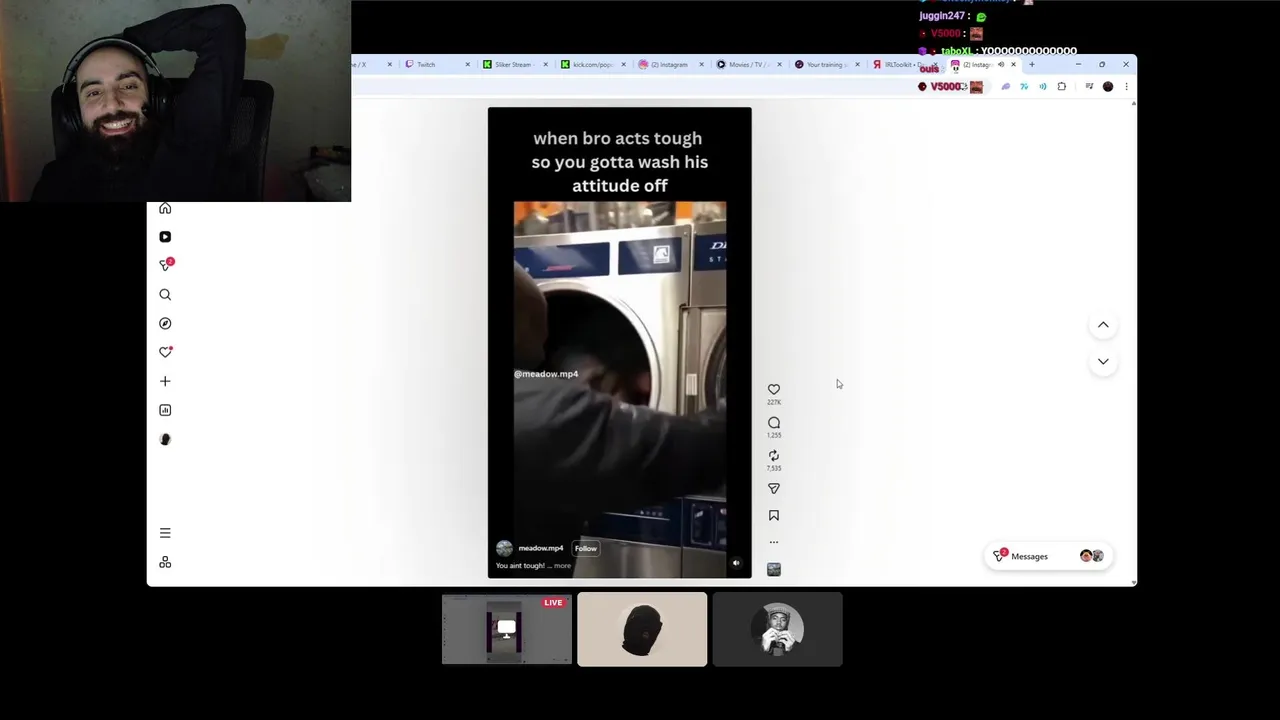This screenshot has height=720, width=1280.
Task: Go to the previous reel with up chevron
Action: 1103,325
